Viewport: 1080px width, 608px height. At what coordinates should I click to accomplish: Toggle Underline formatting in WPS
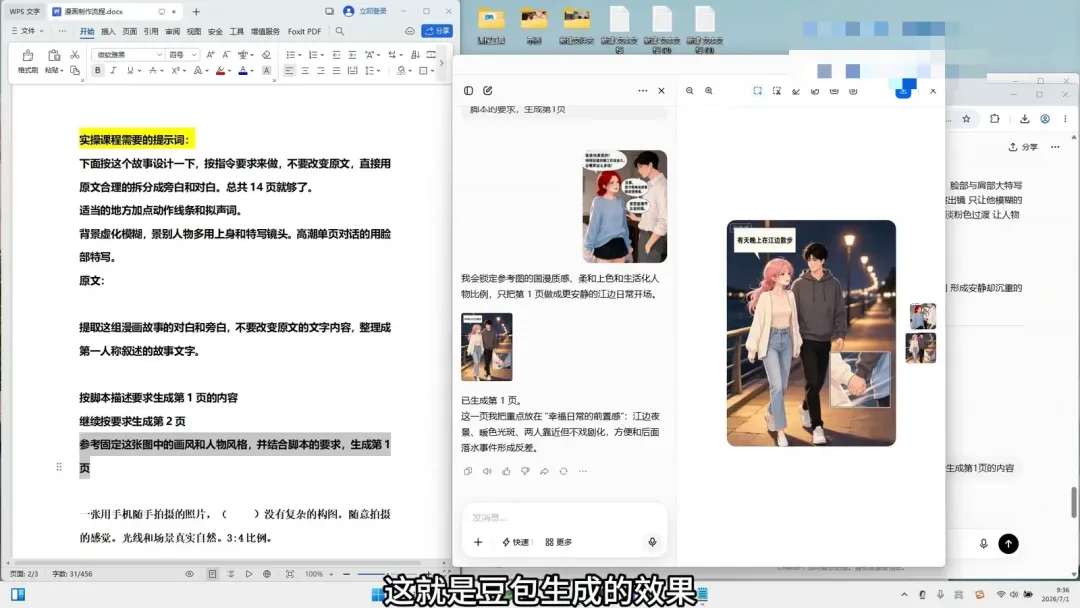point(129,70)
